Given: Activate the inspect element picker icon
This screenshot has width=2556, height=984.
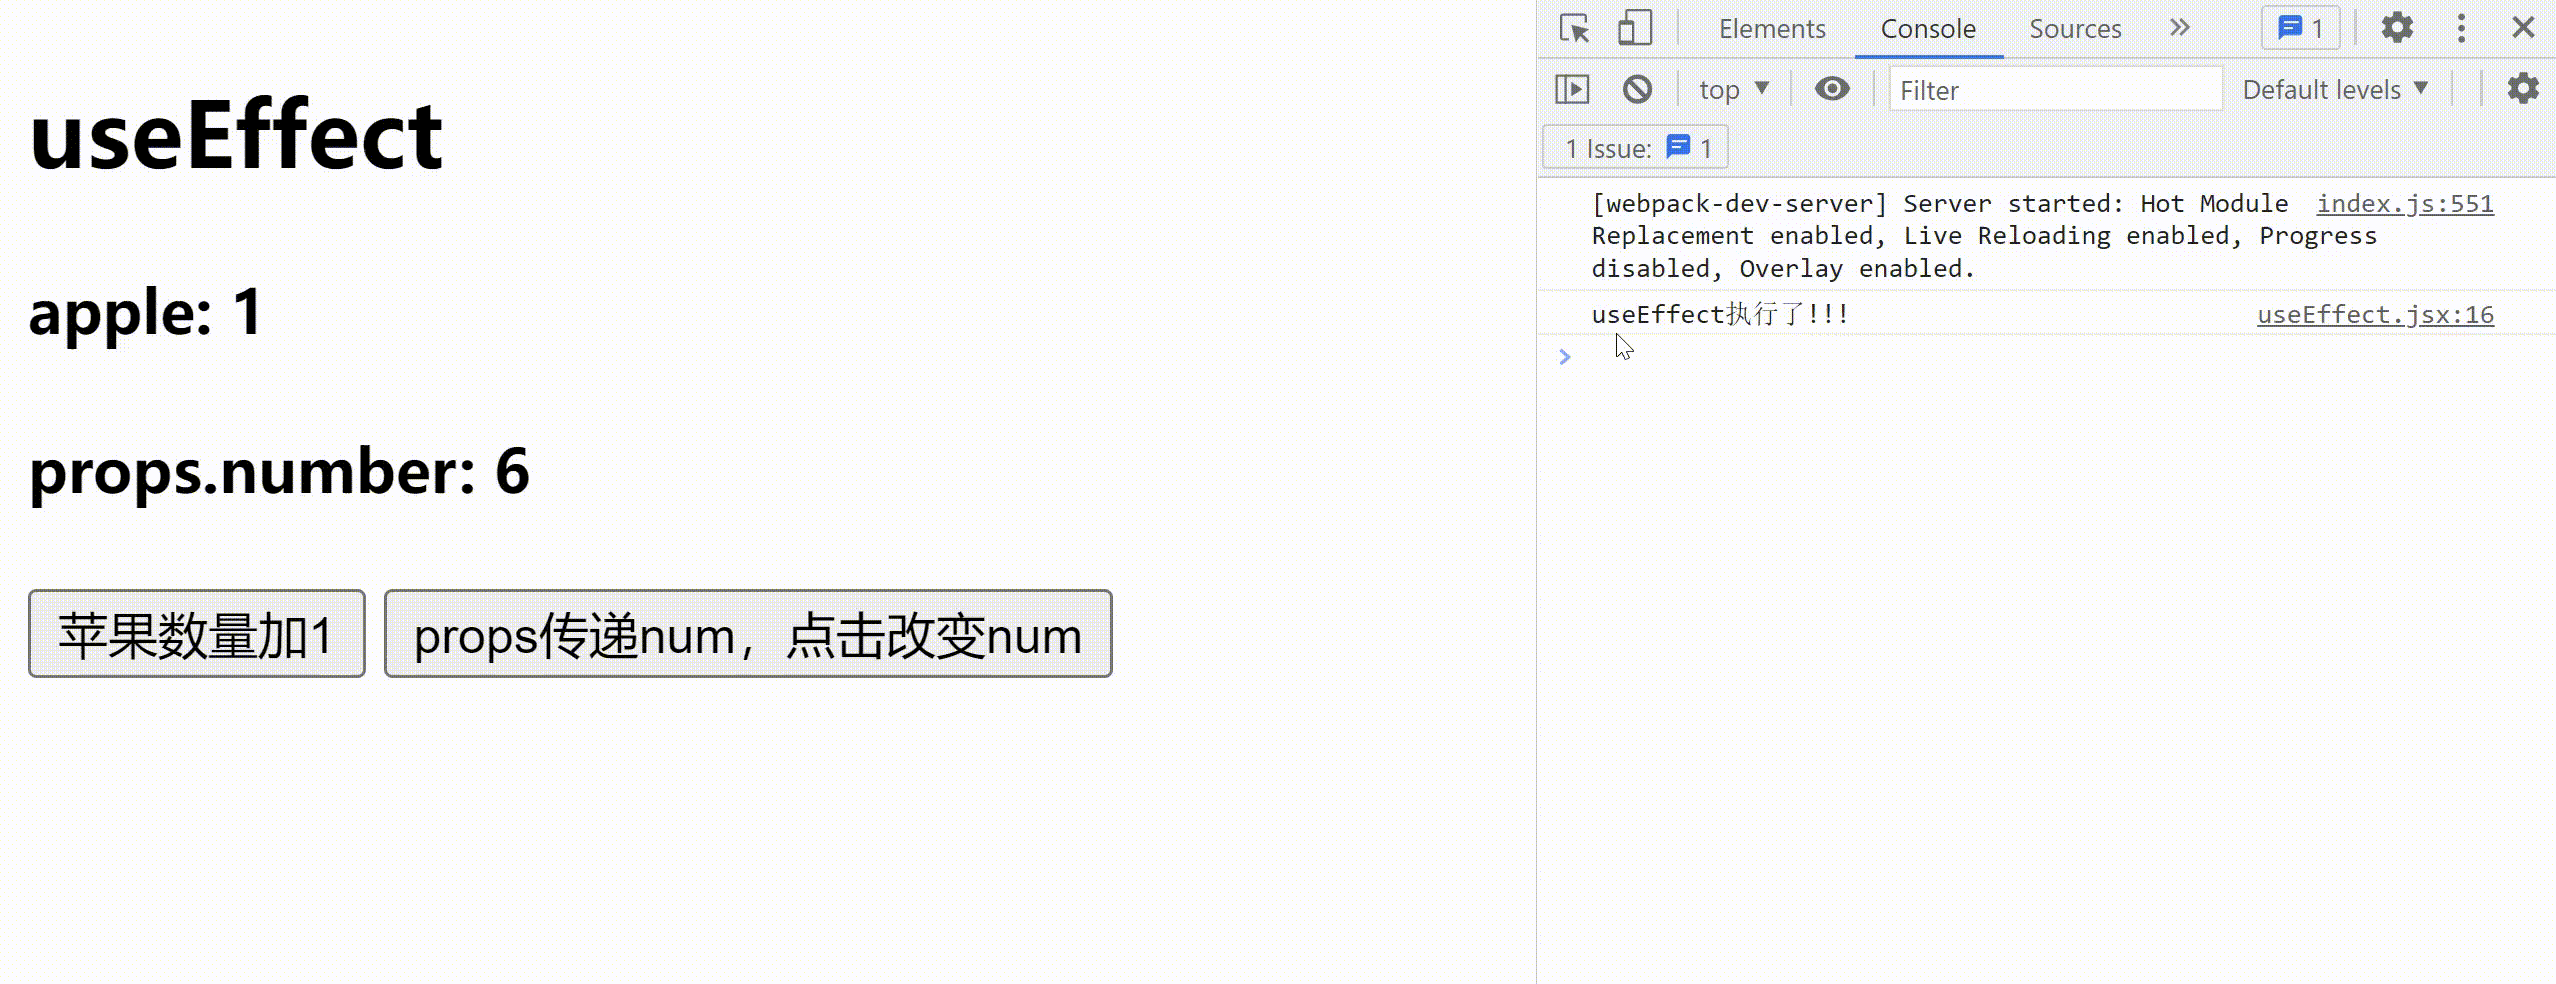Looking at the screenshot, I should (x=1574, y=29).
